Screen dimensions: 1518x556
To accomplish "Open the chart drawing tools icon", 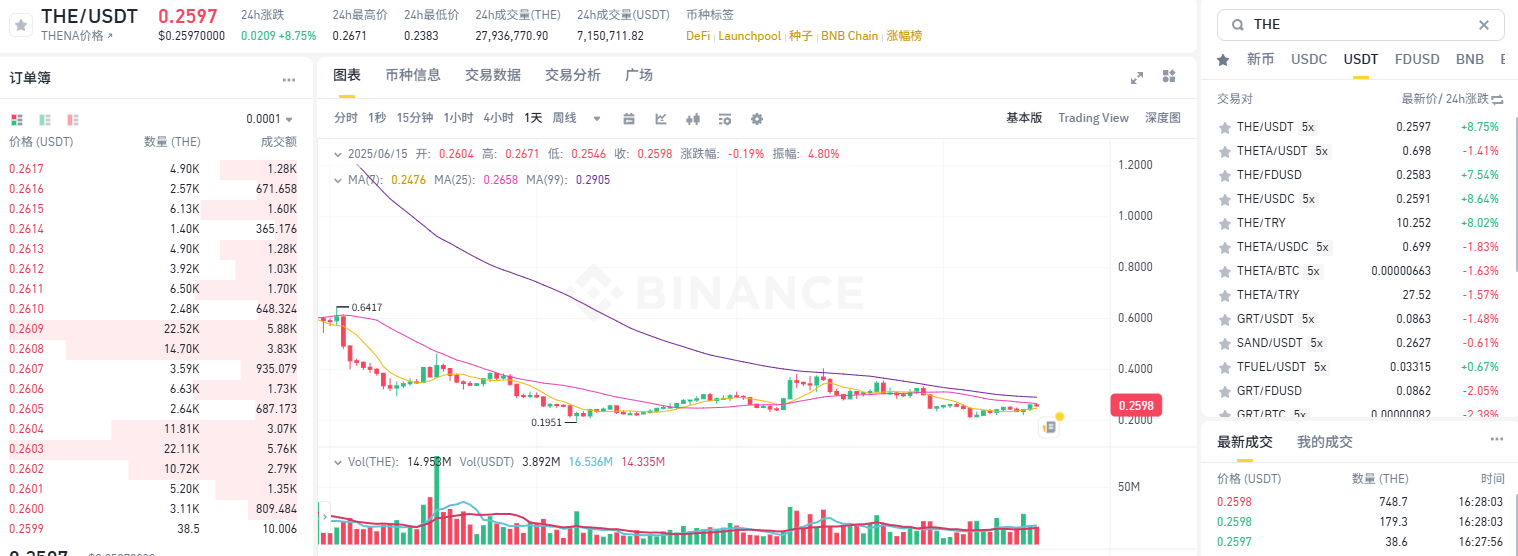I will click(629, 118).
